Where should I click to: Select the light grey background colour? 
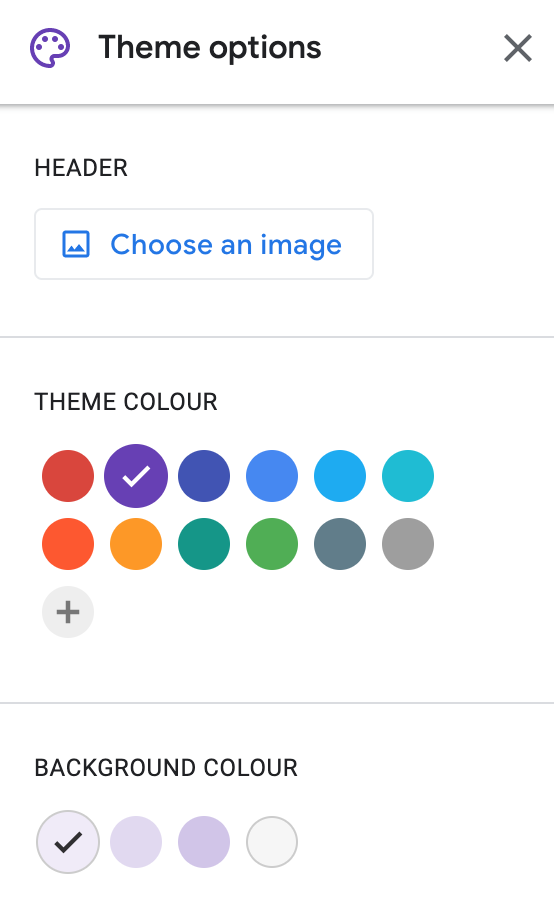pyautogui.click(x=271, y=842)
